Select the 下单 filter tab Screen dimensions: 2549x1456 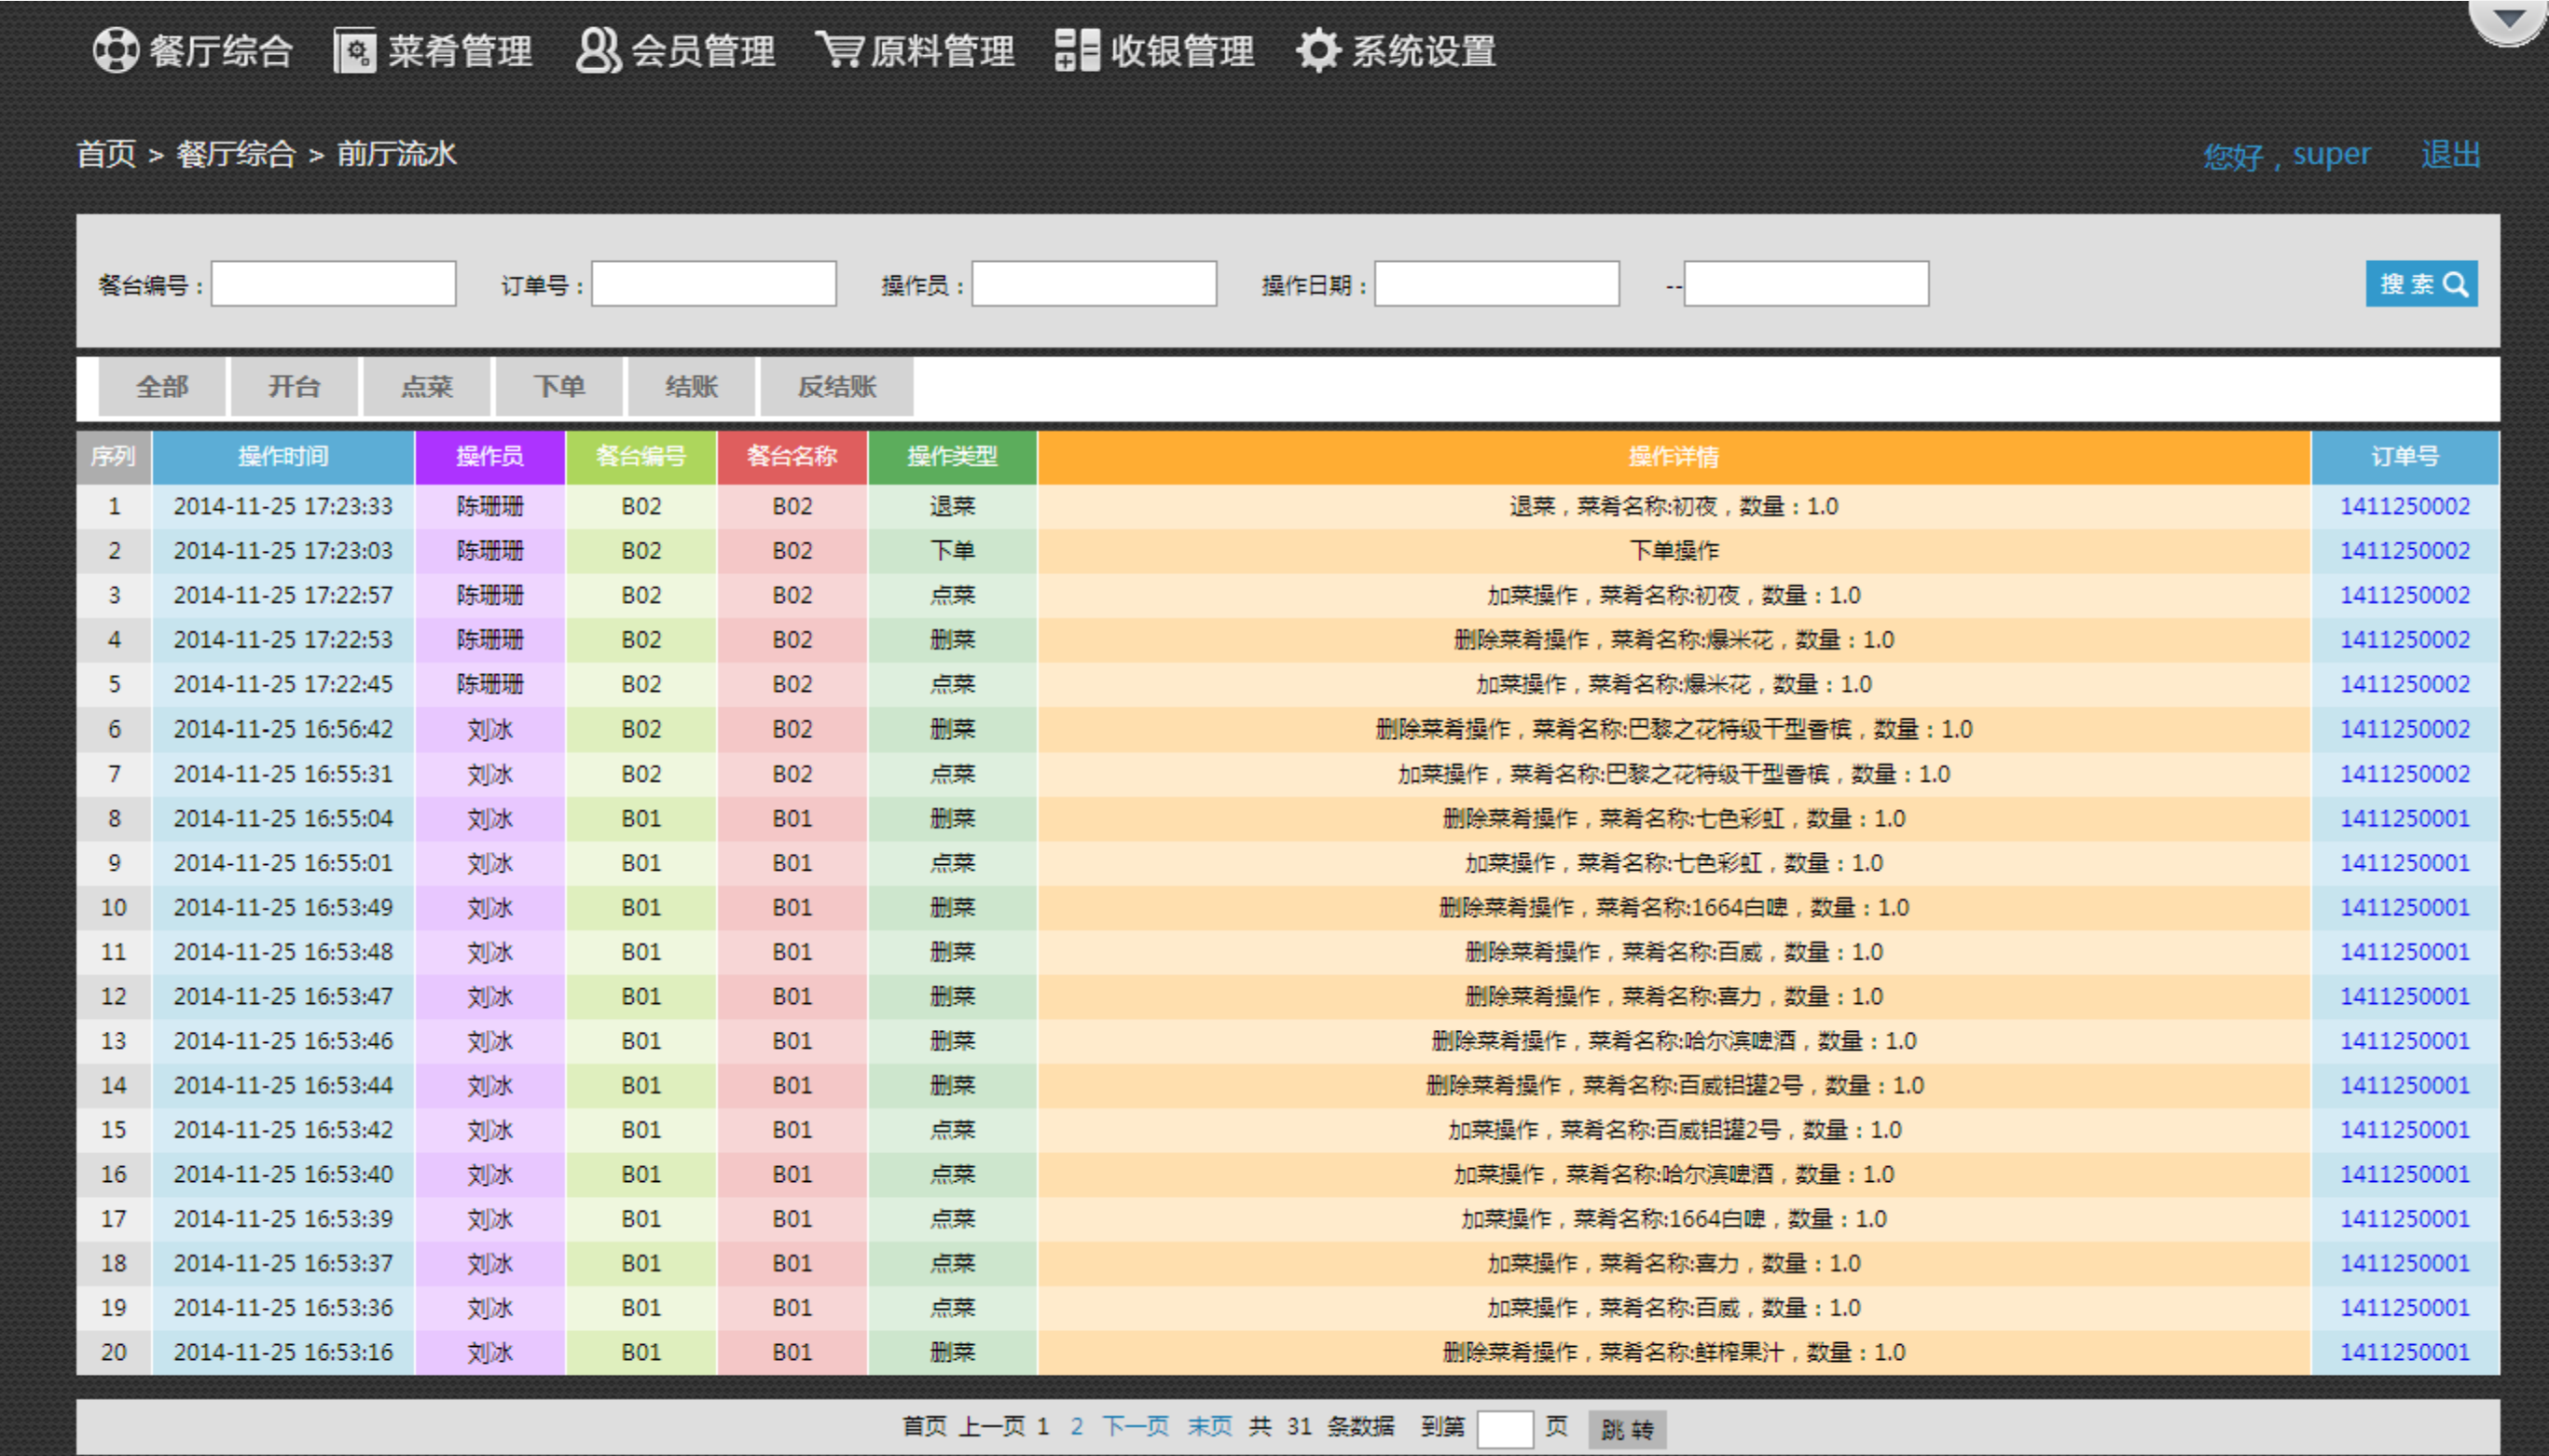pos(559,387)
